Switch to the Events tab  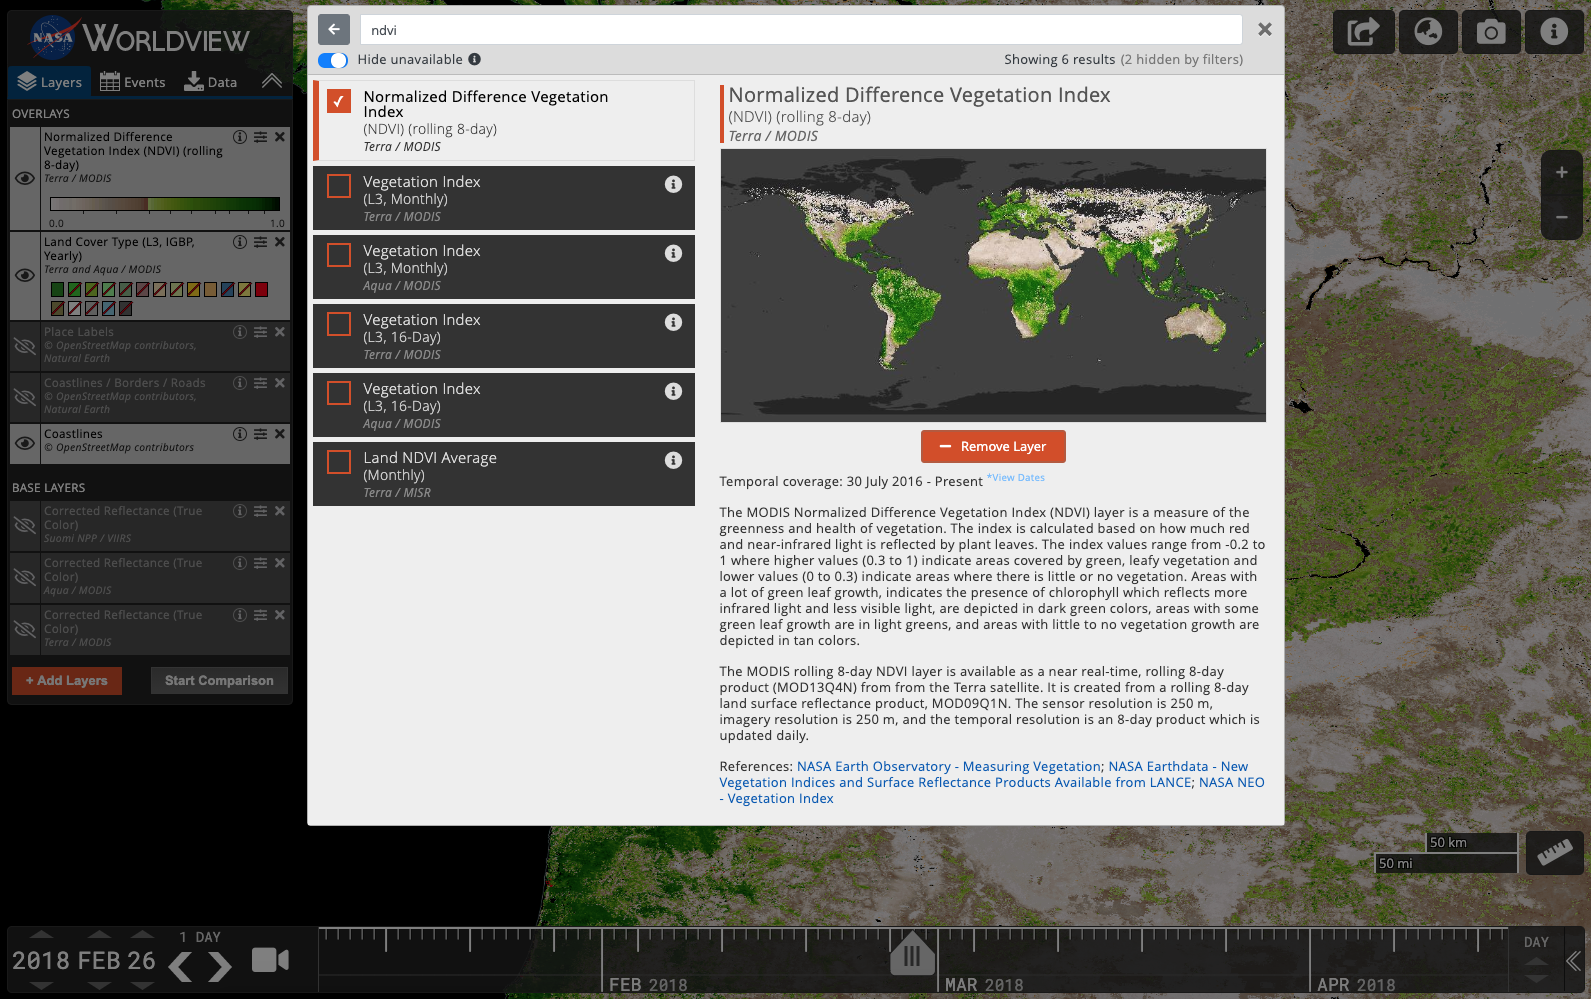pyautogui.click(x=133, y=82)
